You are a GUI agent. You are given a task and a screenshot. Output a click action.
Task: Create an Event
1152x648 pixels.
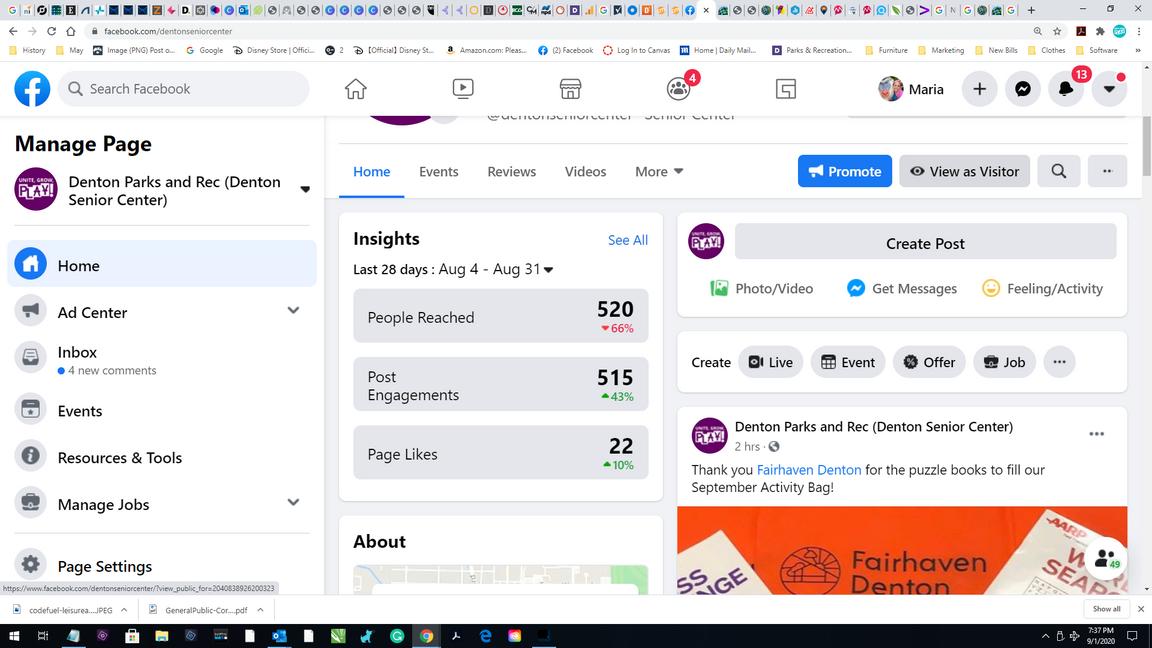click(x=848, y=362)
